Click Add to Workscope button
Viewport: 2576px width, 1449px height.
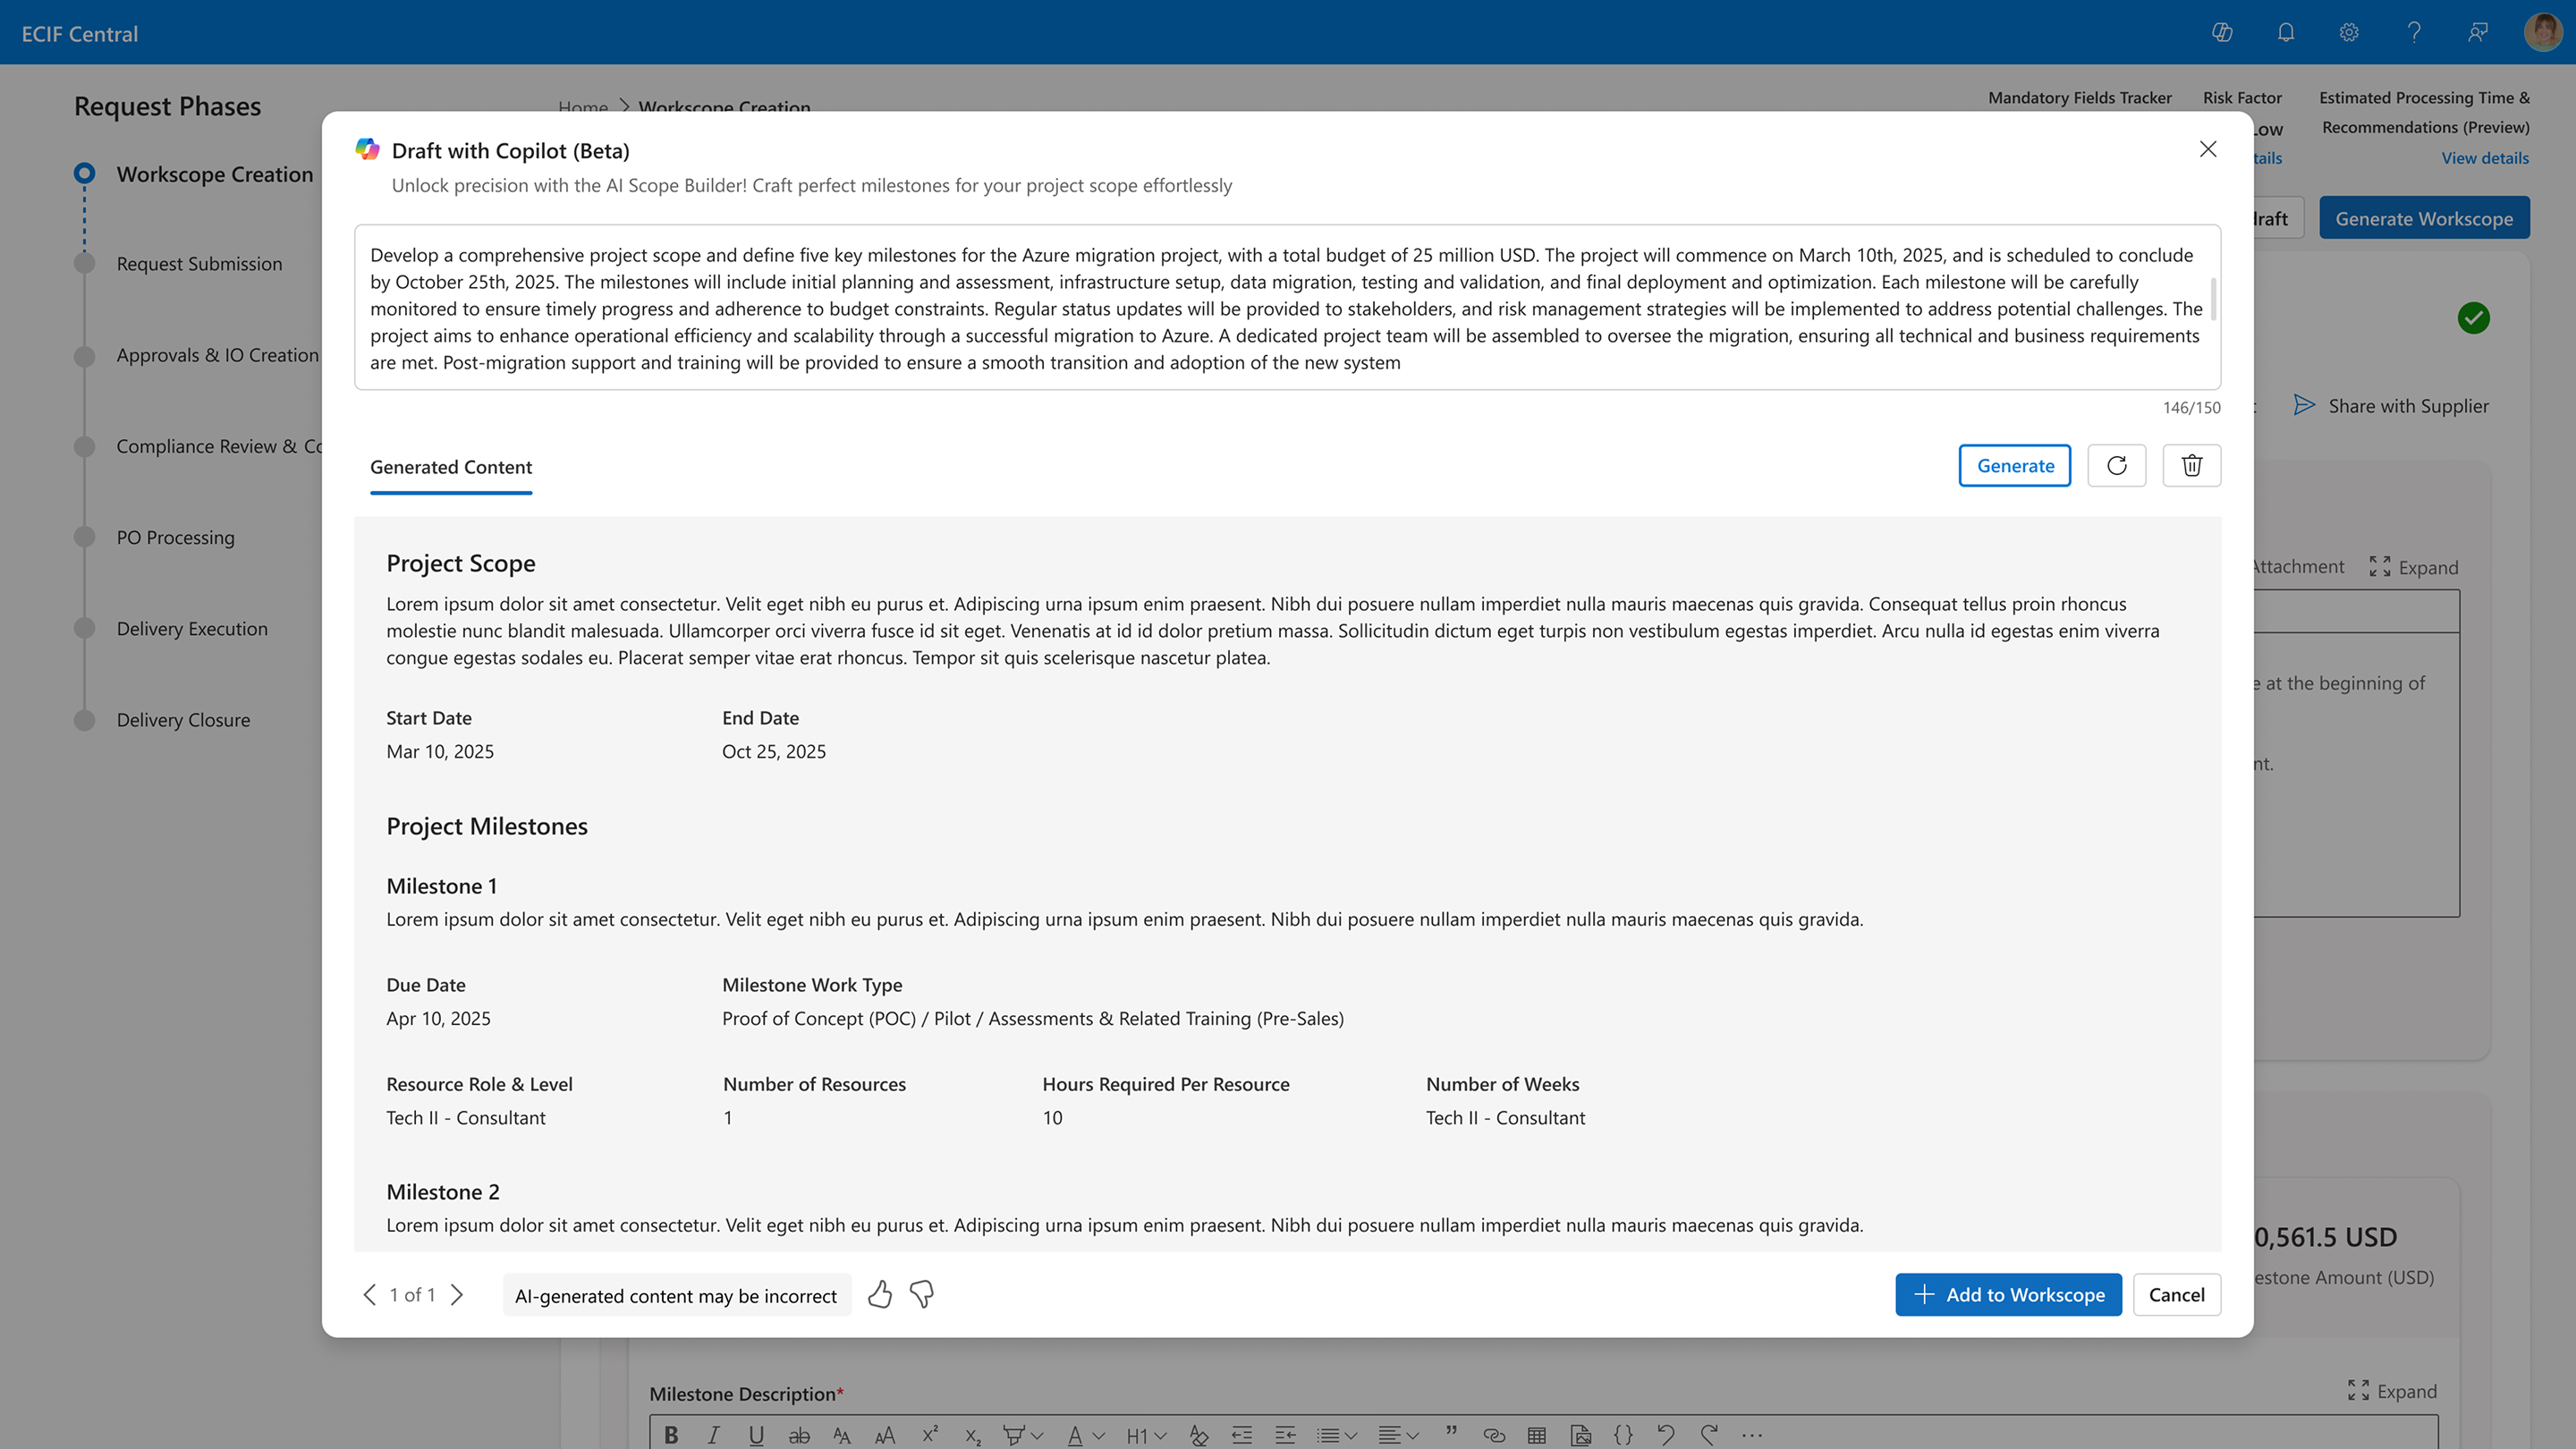point(2008,1295)
